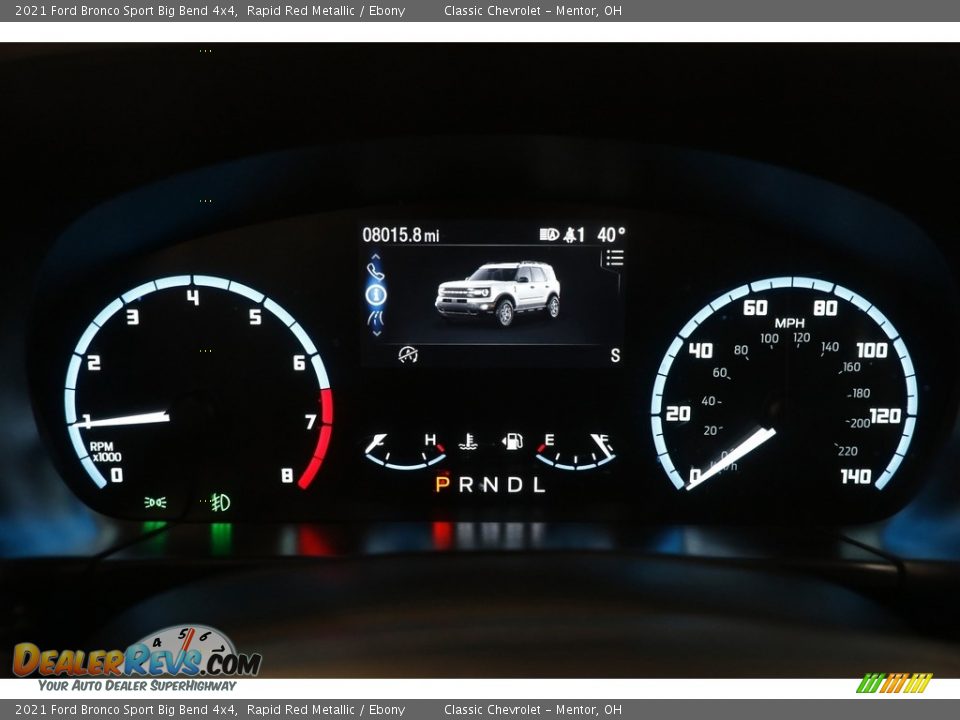
Task: Click the odometer reading 08015.8 mi
Action: click(x=400, y=235)
